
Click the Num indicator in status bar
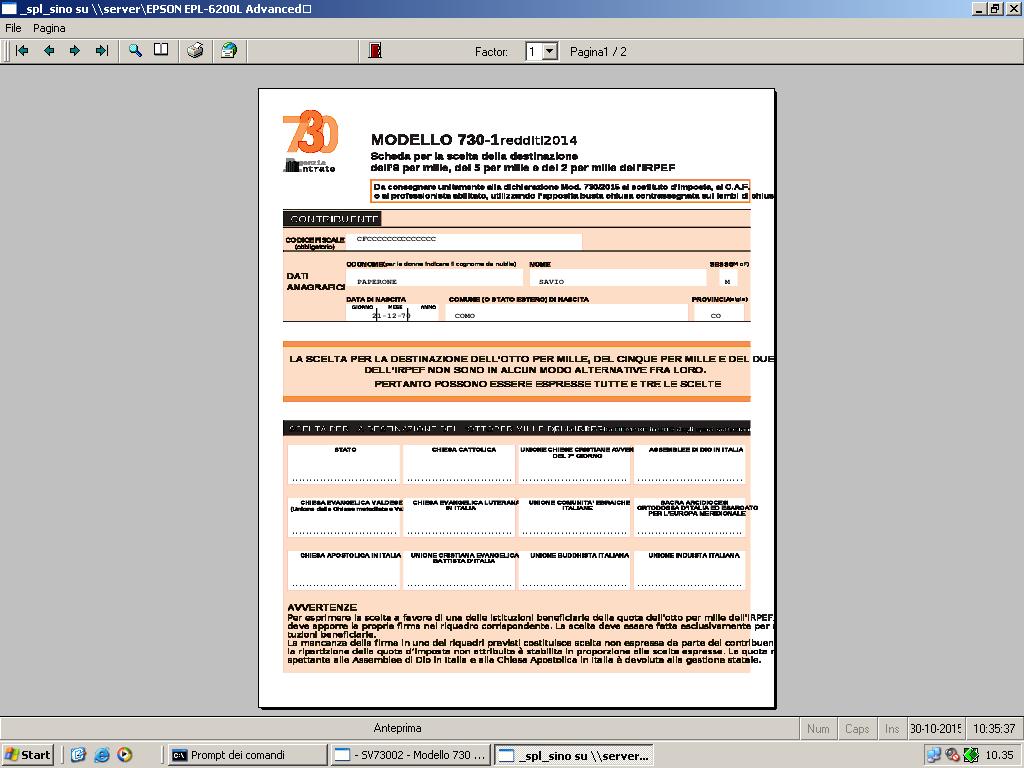click(x=818, y=729)
